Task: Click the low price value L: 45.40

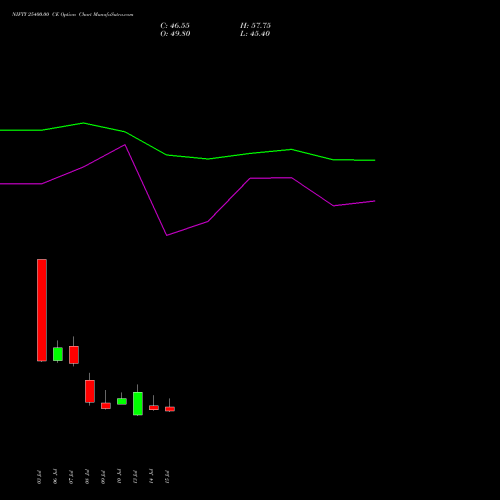Action: pos(255,34)
